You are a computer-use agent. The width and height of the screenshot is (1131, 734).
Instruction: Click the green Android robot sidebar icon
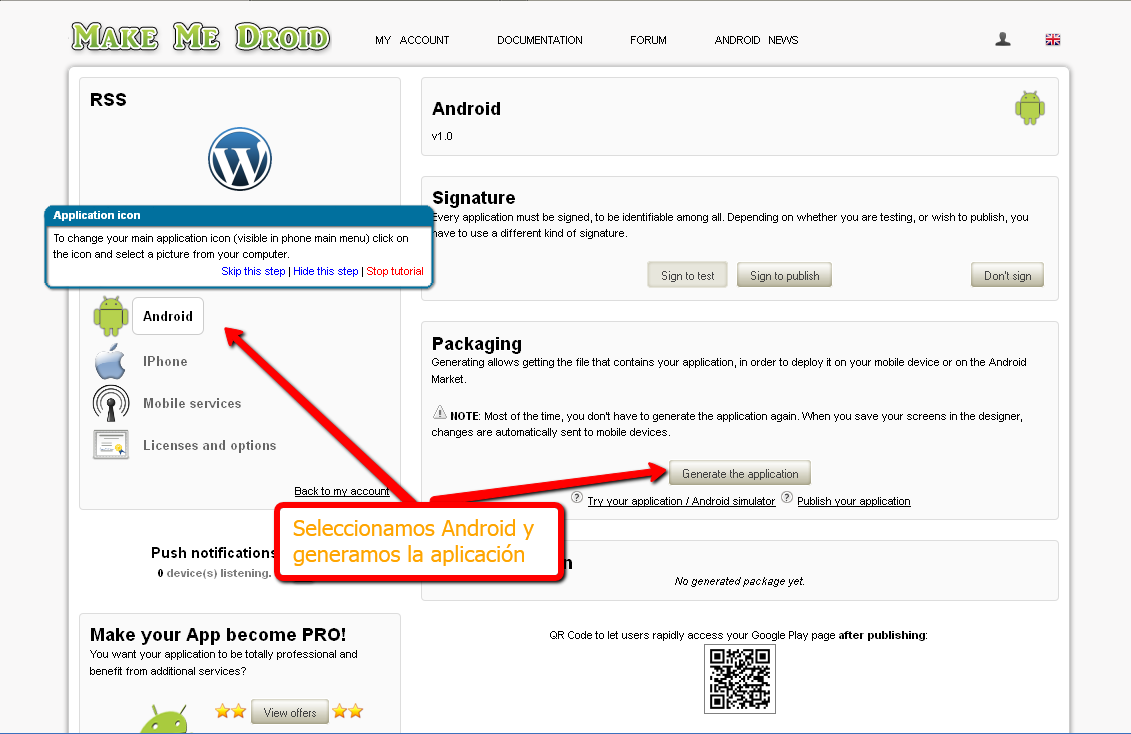pos(111,316)
